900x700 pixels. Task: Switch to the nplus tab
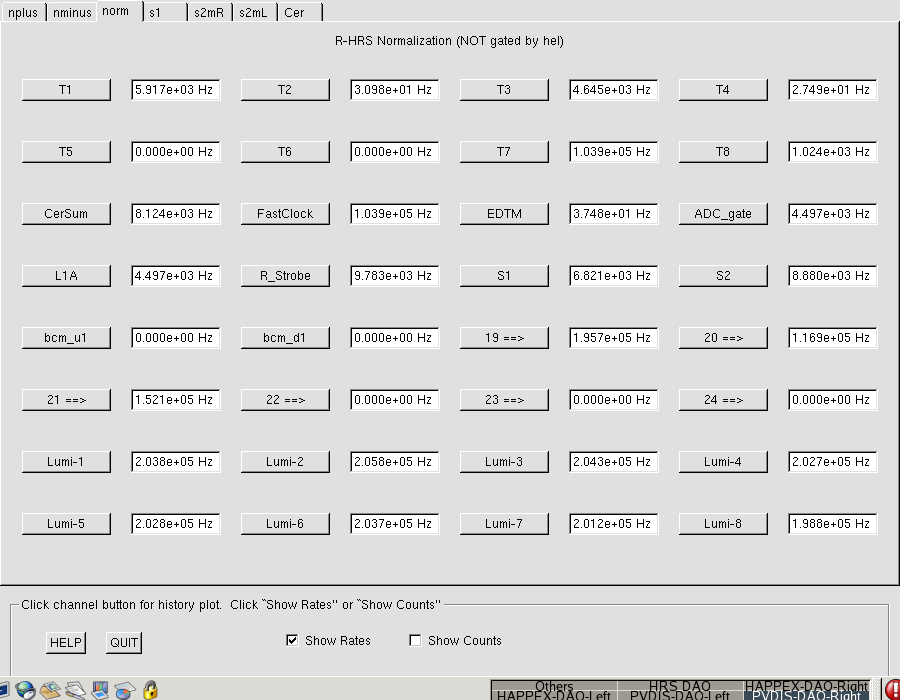(x=23, y=12)
